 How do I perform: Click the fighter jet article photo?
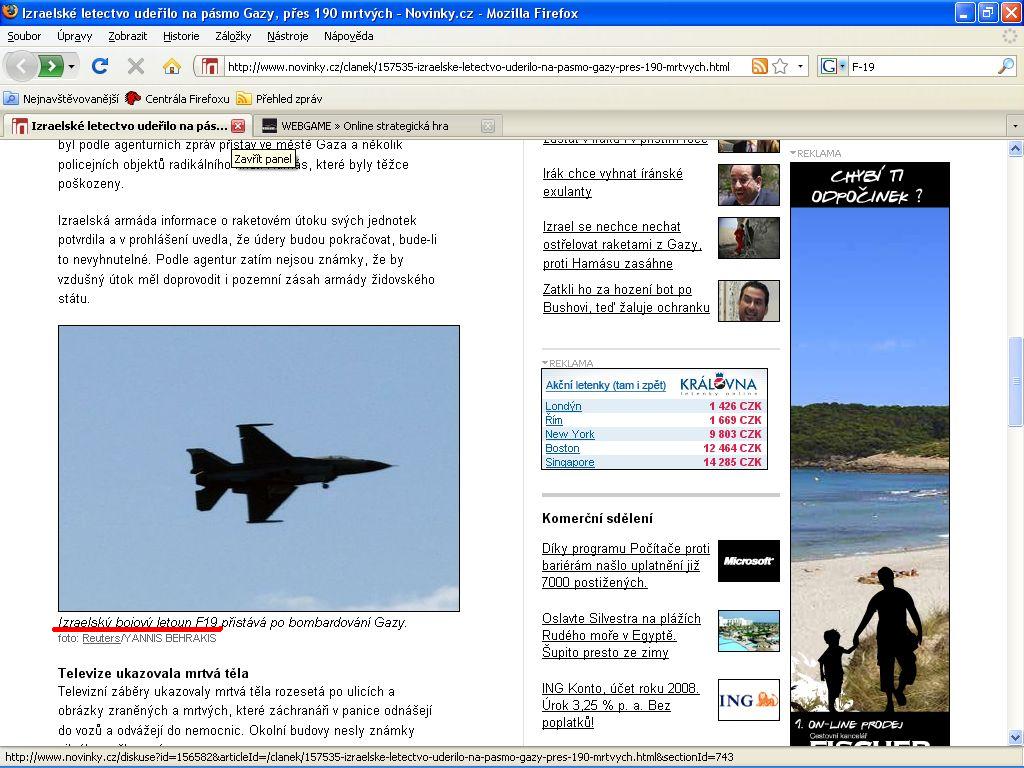[259, 468]
